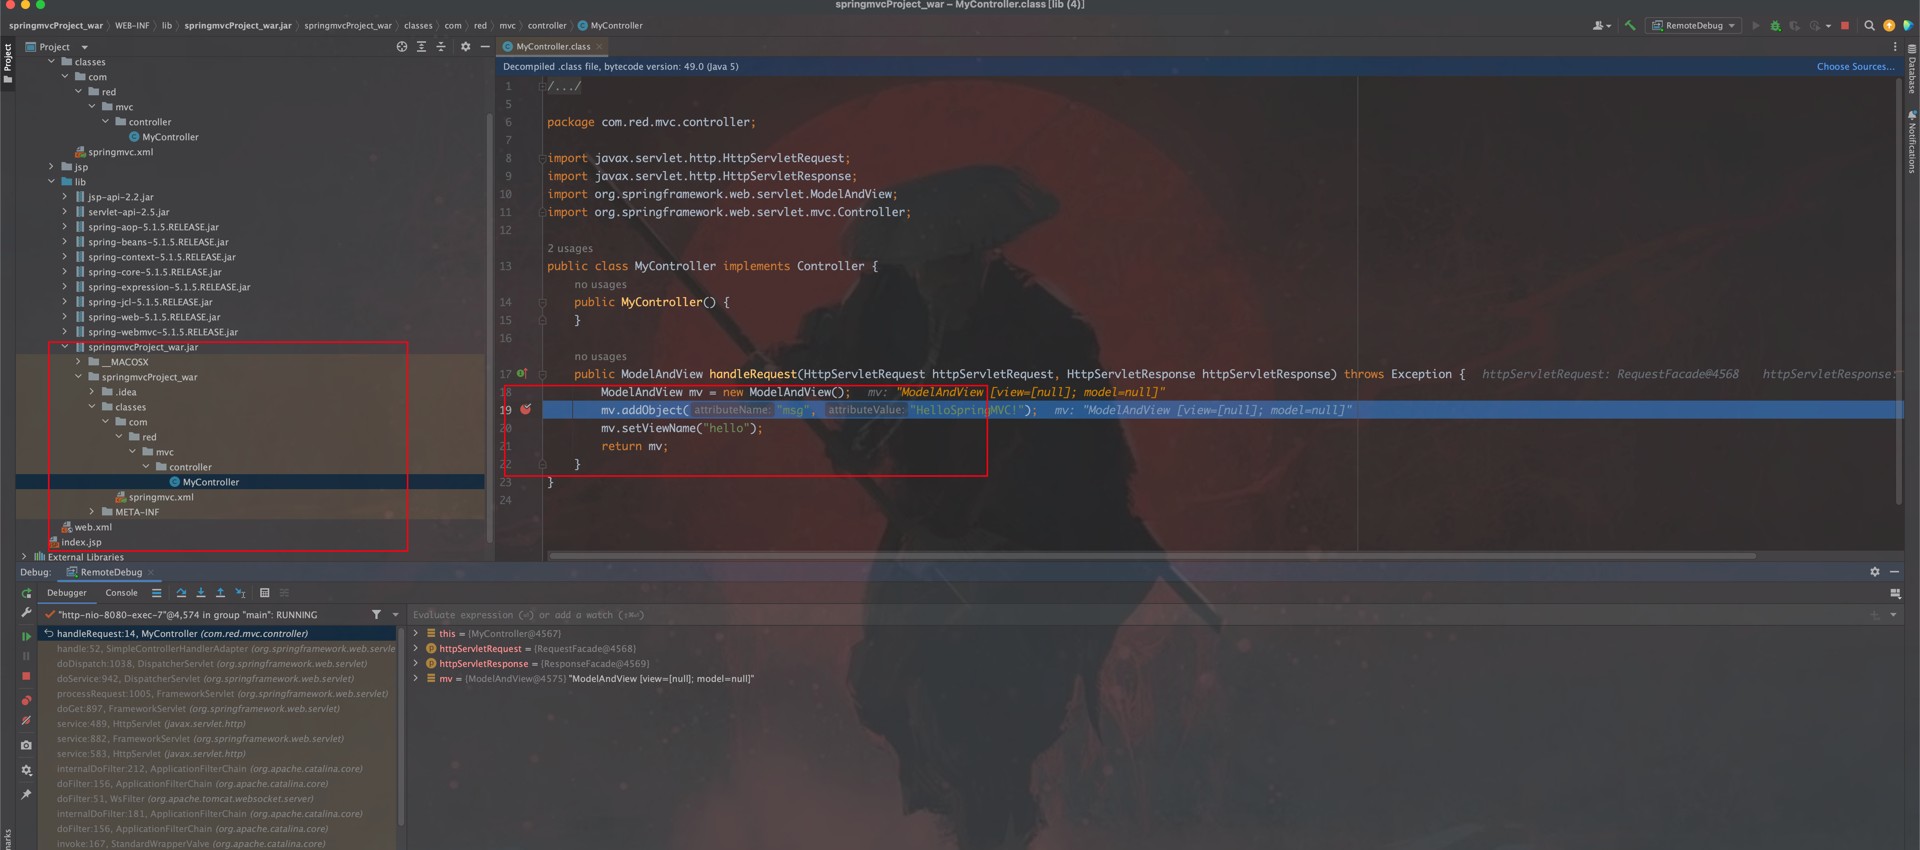
Task: Toggle Pin Tab in Debug sidebar
Action: click(26, 795)
